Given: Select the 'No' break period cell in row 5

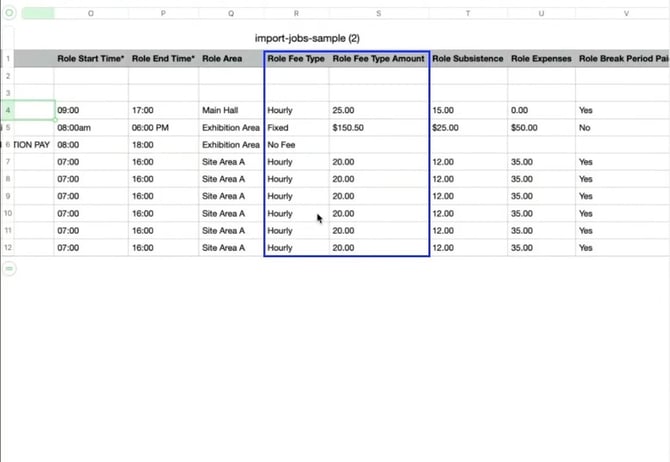Looking at the screenshot, I should 621,128.
